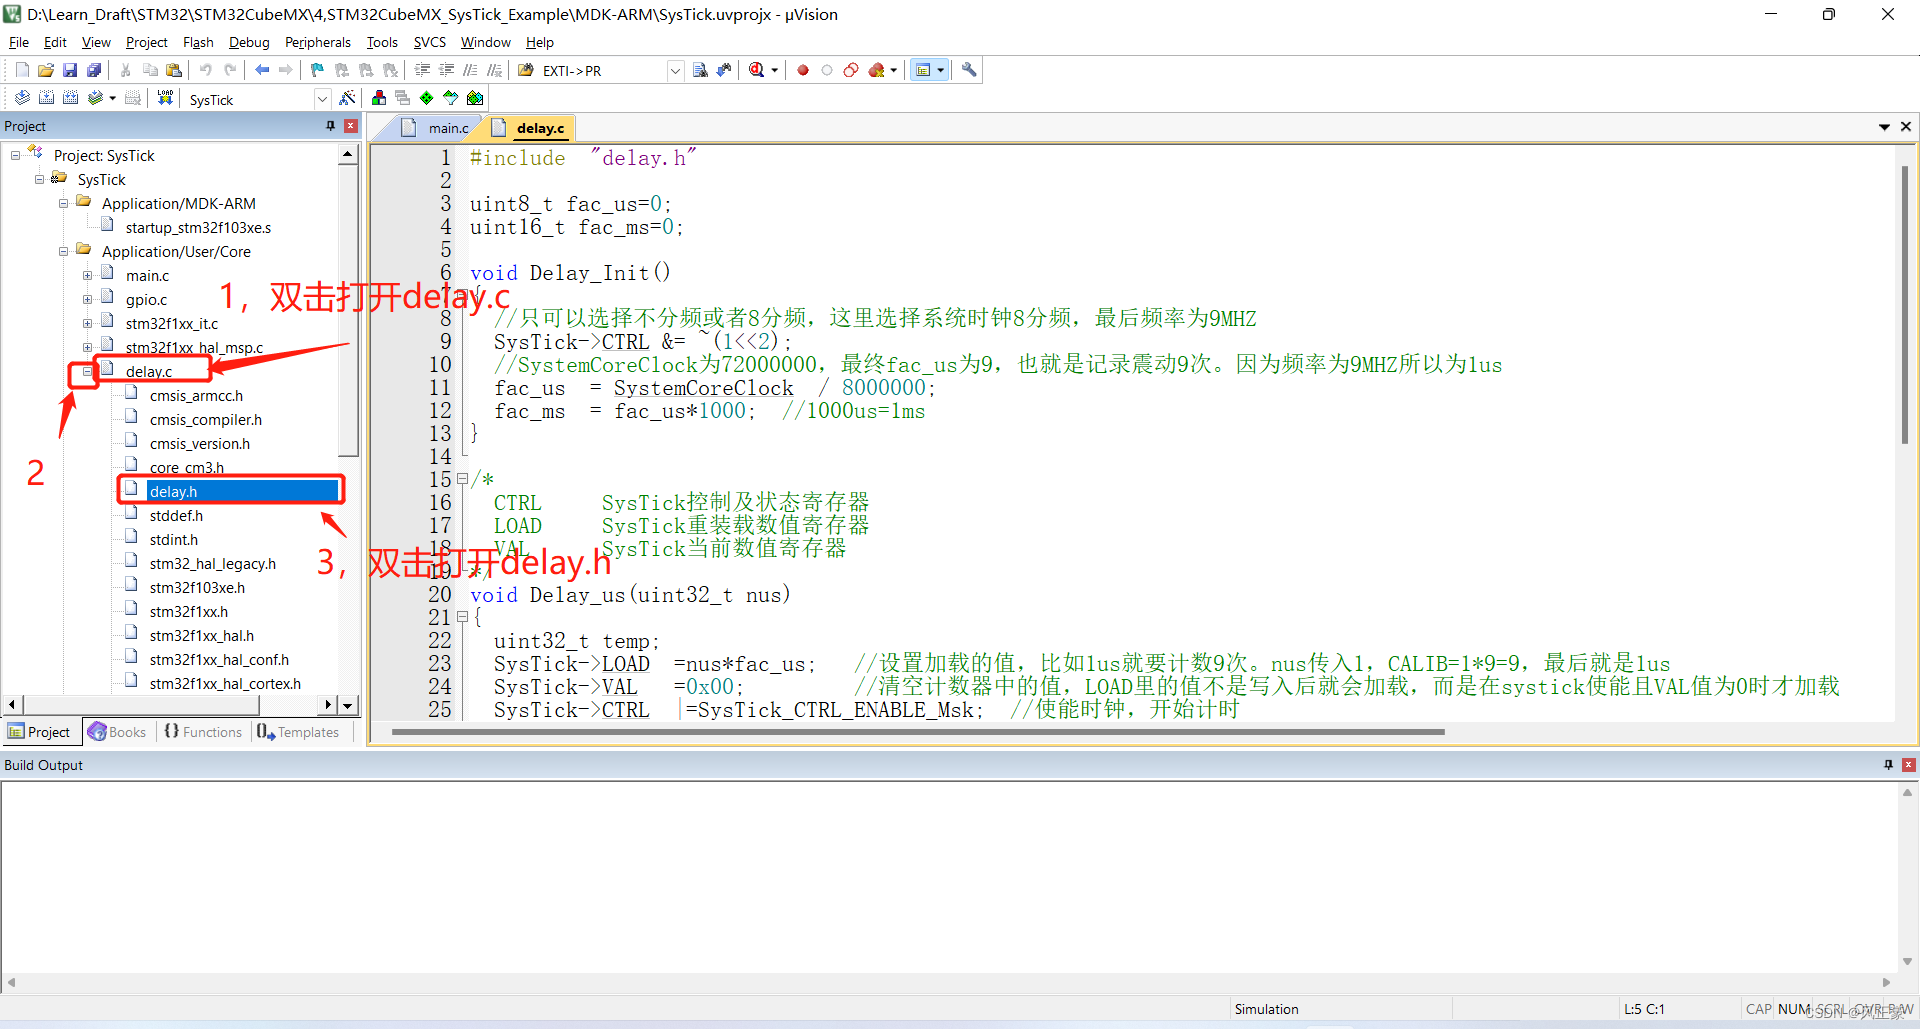Disable all breakpoints using the toolbar icon
This screenshot has width=1920, height=1029.
pos(851,70)
